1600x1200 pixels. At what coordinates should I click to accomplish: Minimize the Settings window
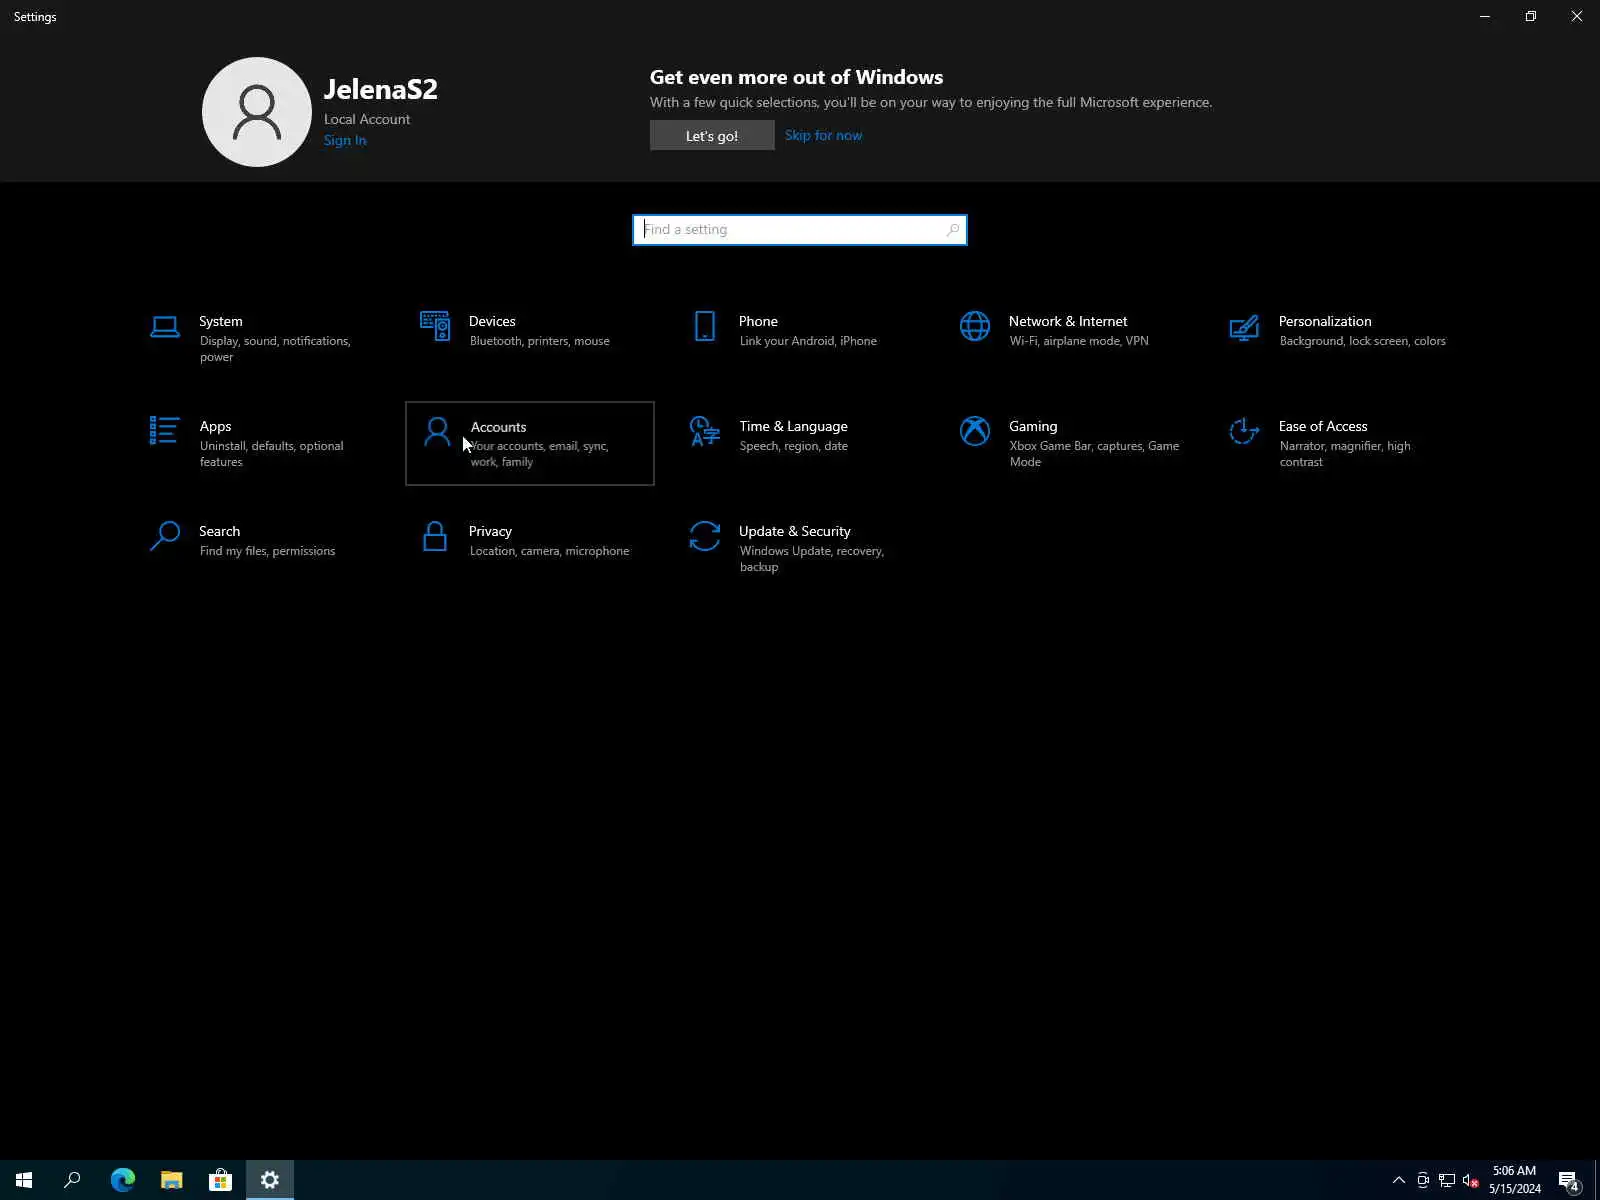[x=1485, y=16]
